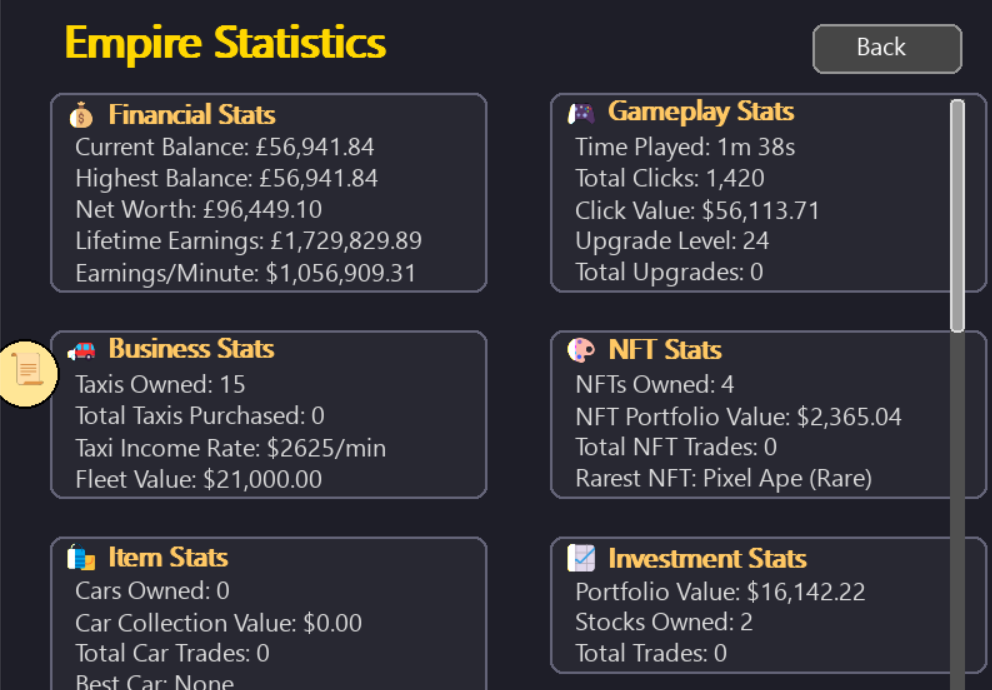Image resolution: width=992 pixels, height=690 pixels.
Task: Click the Rarest NFT Pixel Ape line
Action: (x=723, y=479)
